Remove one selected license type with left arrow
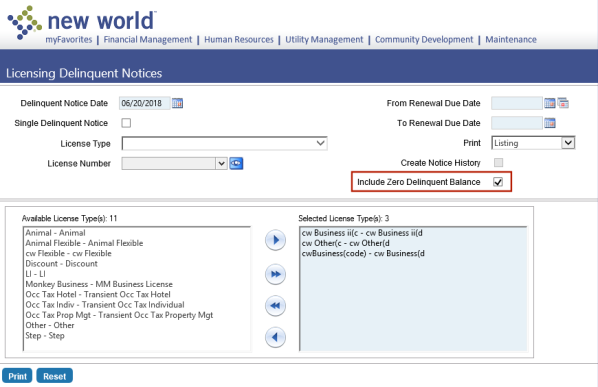598x387 pixels. (x=275, y=337)
